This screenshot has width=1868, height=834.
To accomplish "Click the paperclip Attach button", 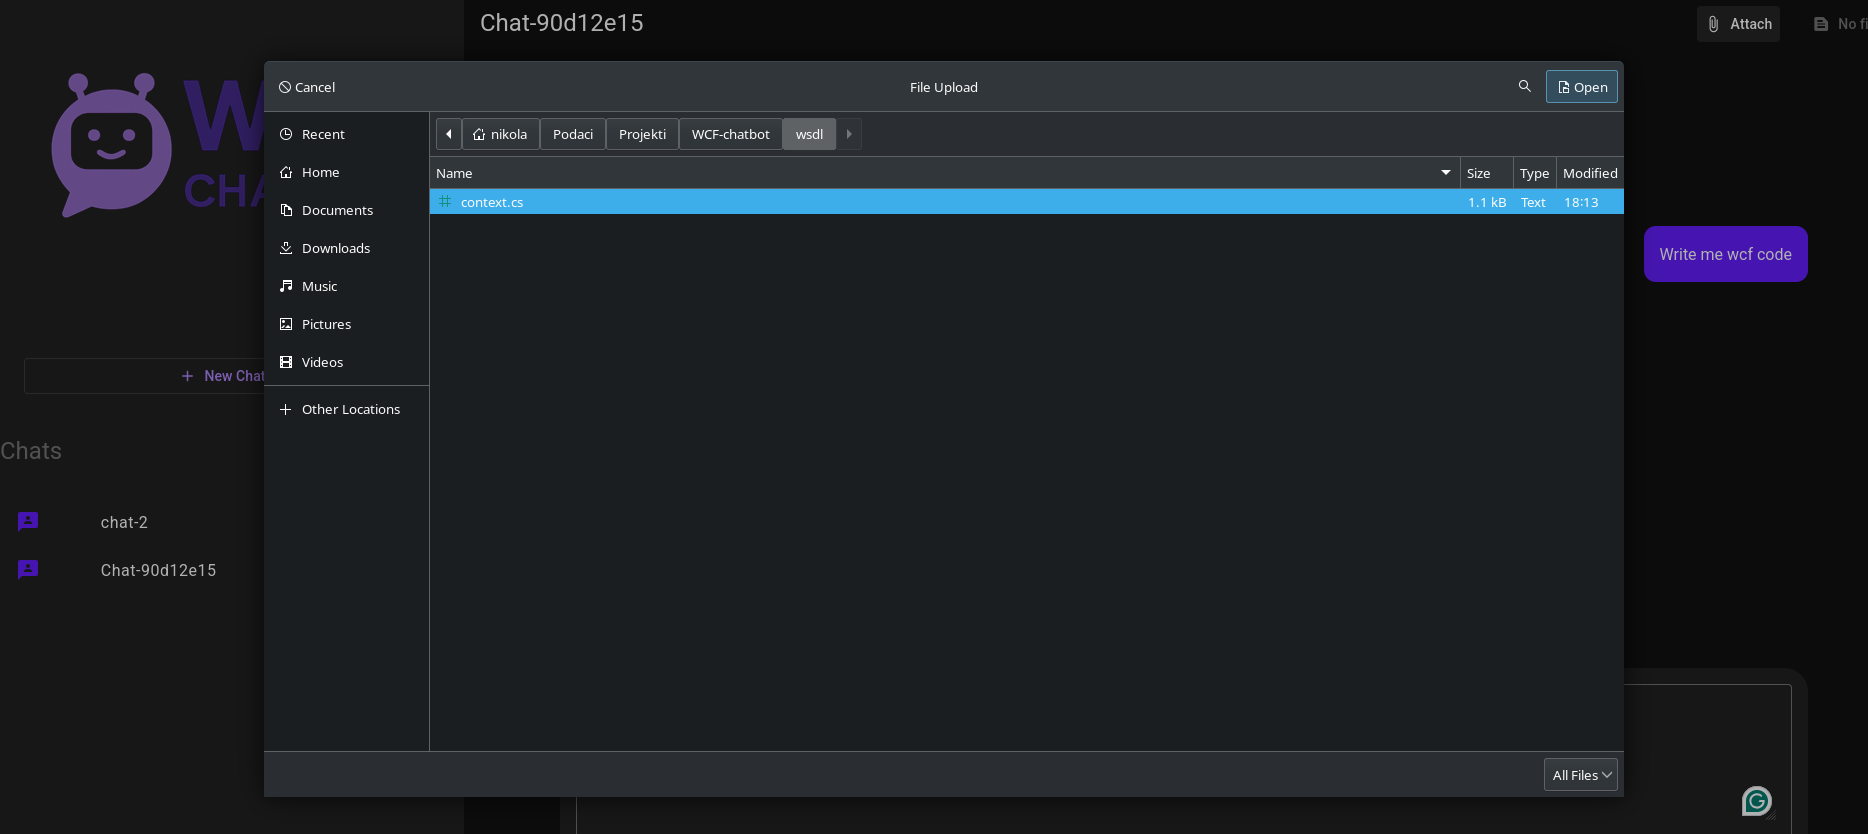I will (x=1738, y=24).
